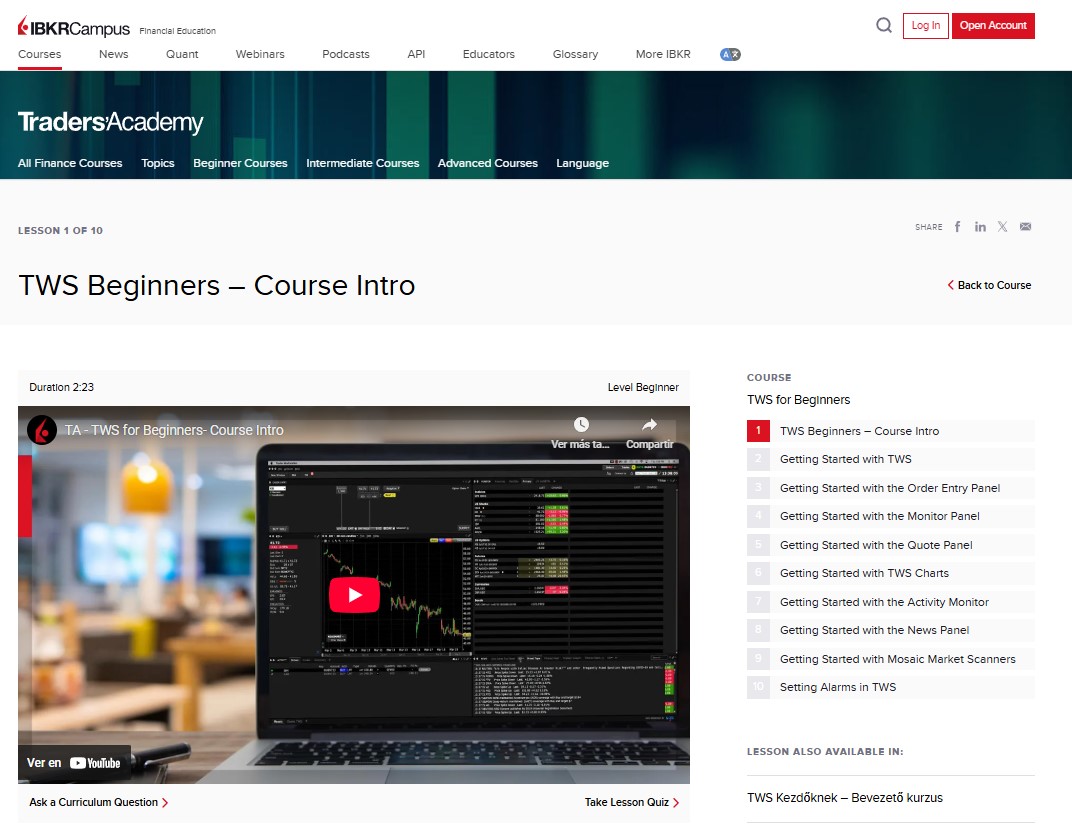This screenshot has width=1072, height=826.
Task: Click the video Compartir share arrow
Action: [649, 425]
